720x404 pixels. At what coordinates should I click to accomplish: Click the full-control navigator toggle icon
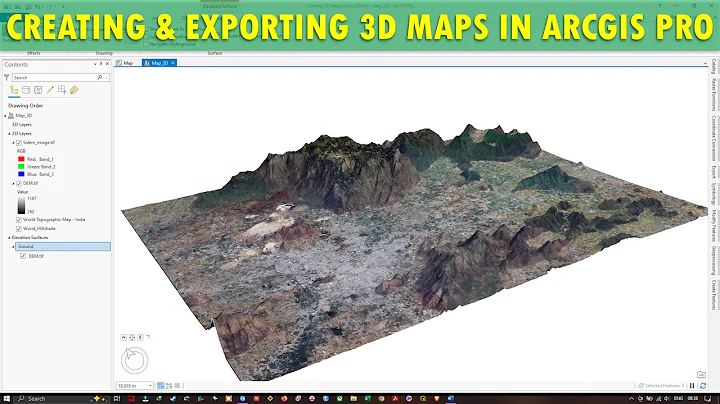(x=132, y=337)
